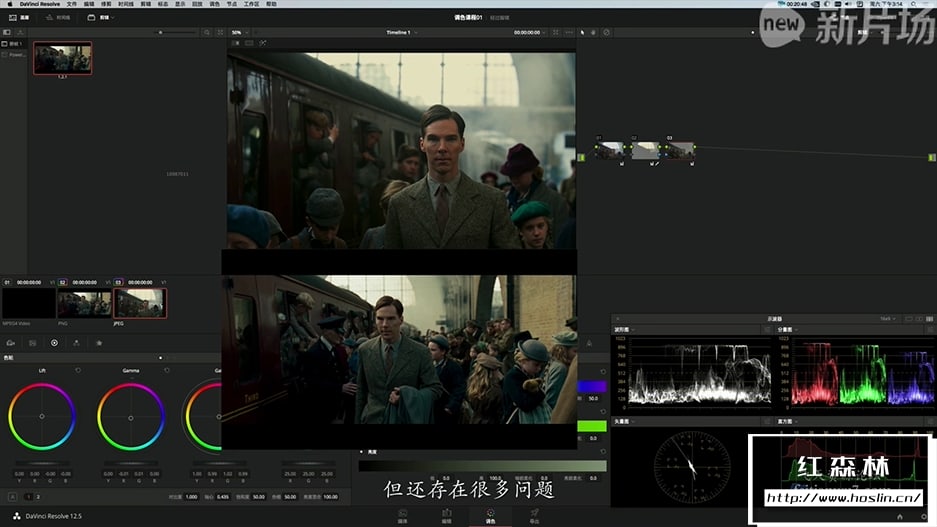Select clip 02 PNG thumbnail in timeline

pos(84,304)
